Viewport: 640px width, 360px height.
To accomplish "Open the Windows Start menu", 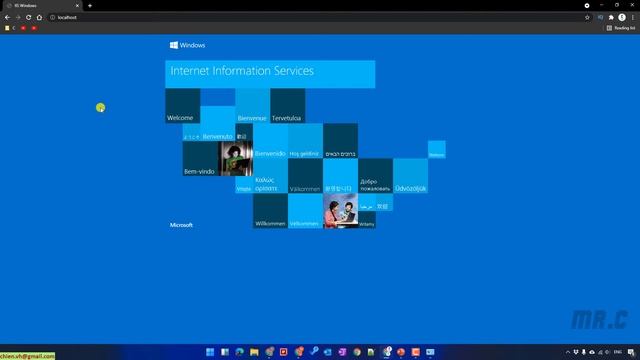I will click(x=210, y=352).
